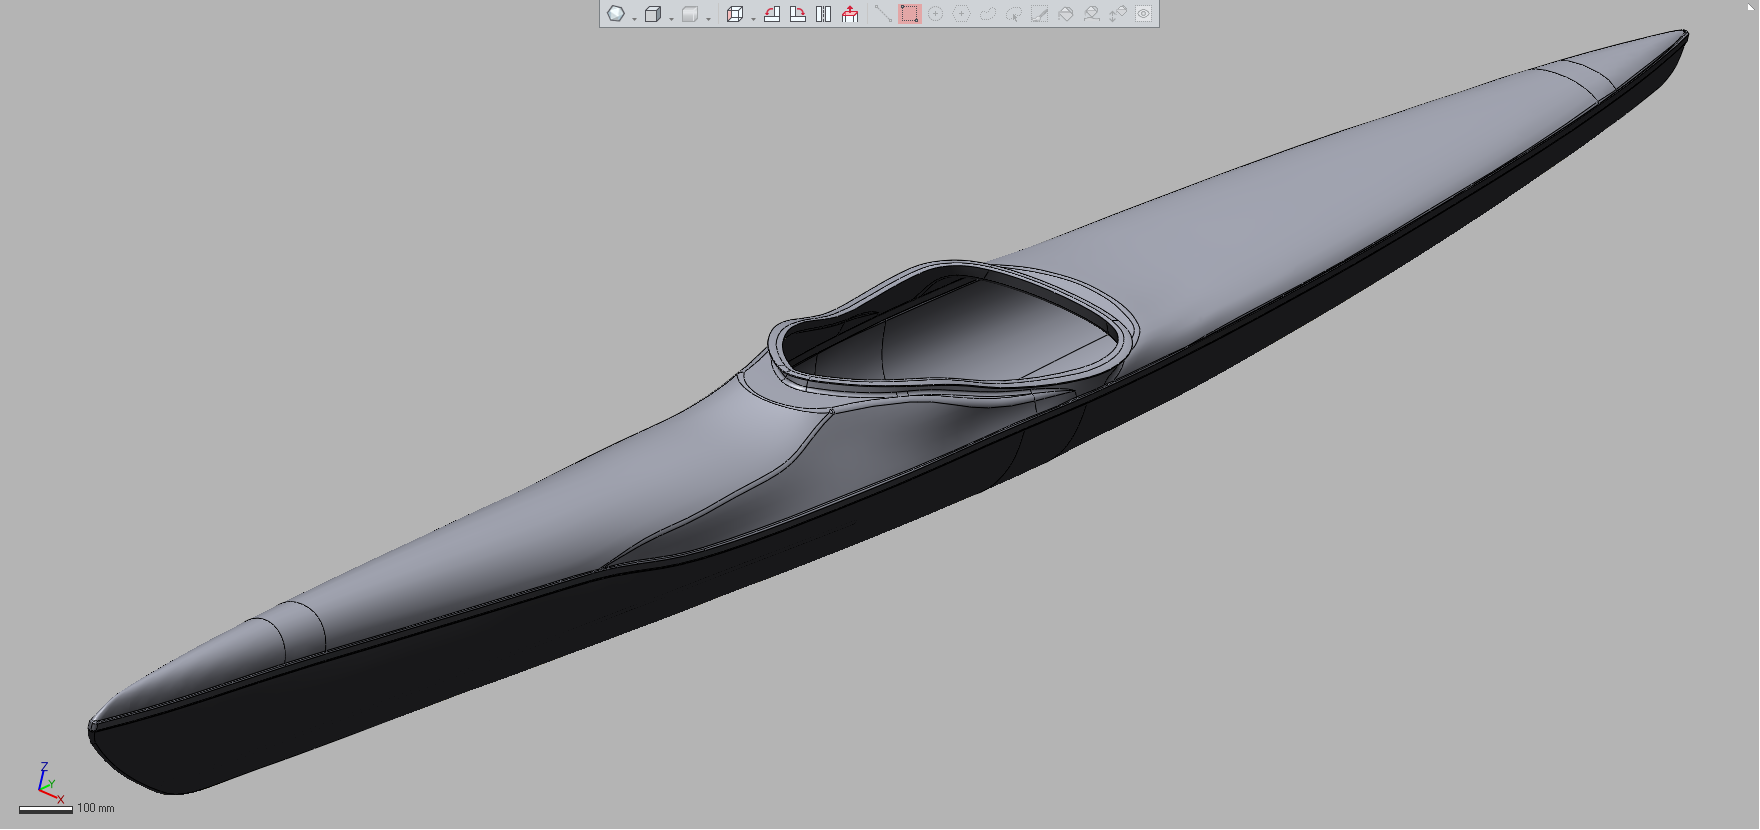The image size is (1760, 830).
Task: Click the flip viewpoint icon
Action: tap(824, 14)
